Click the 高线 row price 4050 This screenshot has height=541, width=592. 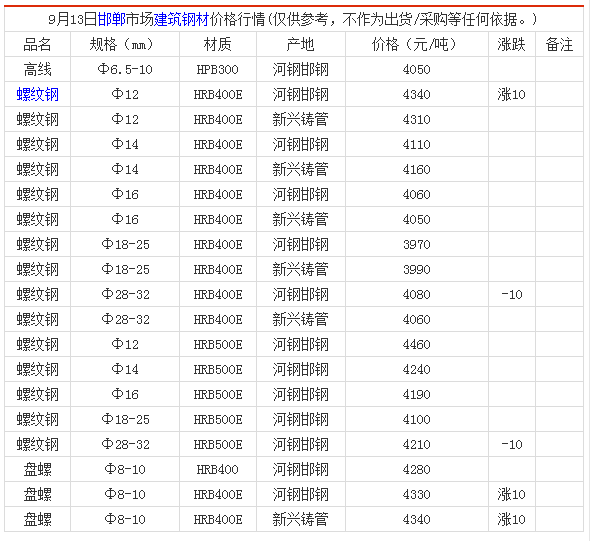pos(416,69)
